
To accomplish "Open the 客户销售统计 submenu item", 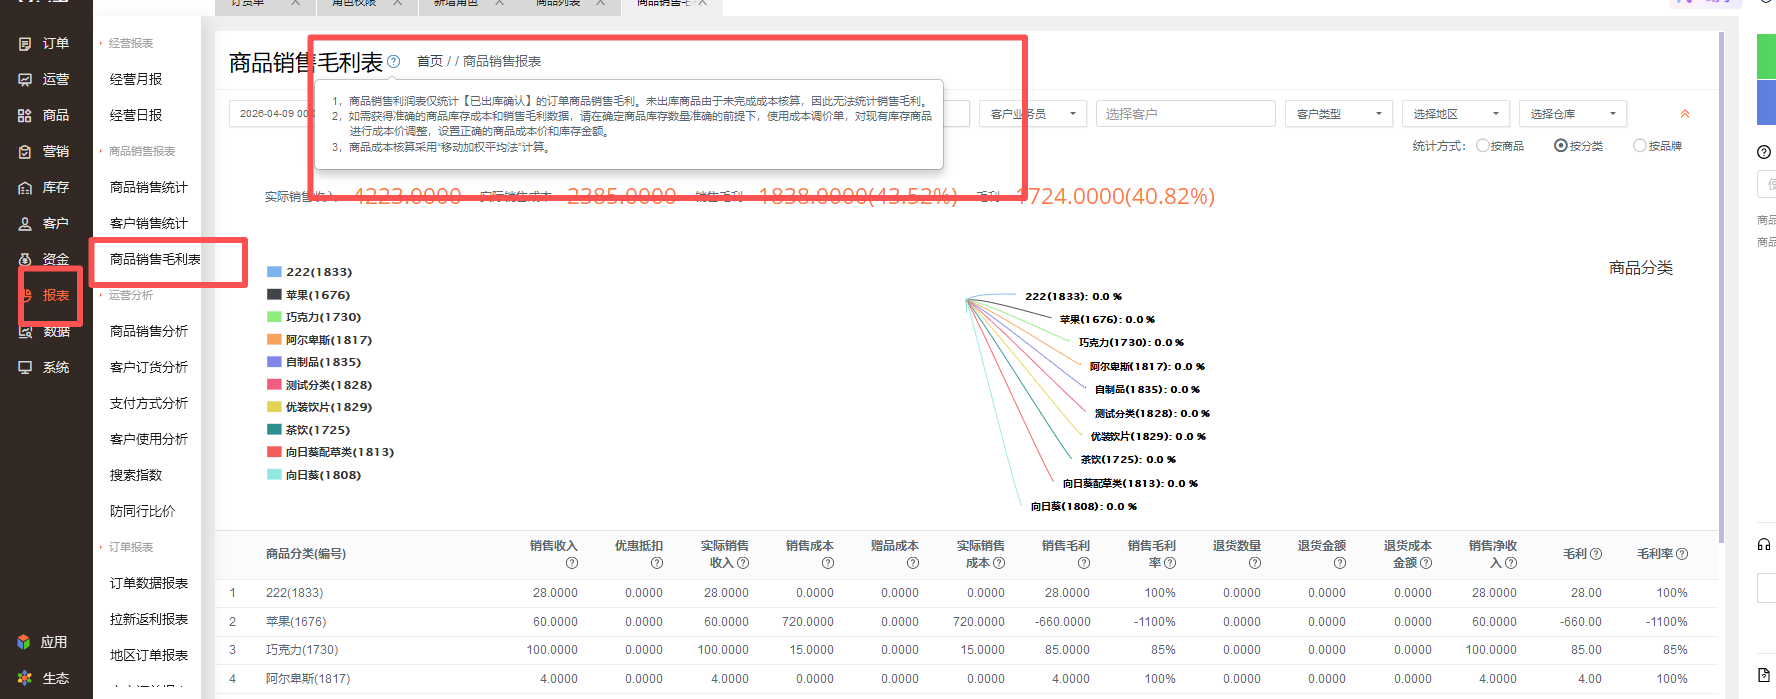I will [x=149, y=223].
